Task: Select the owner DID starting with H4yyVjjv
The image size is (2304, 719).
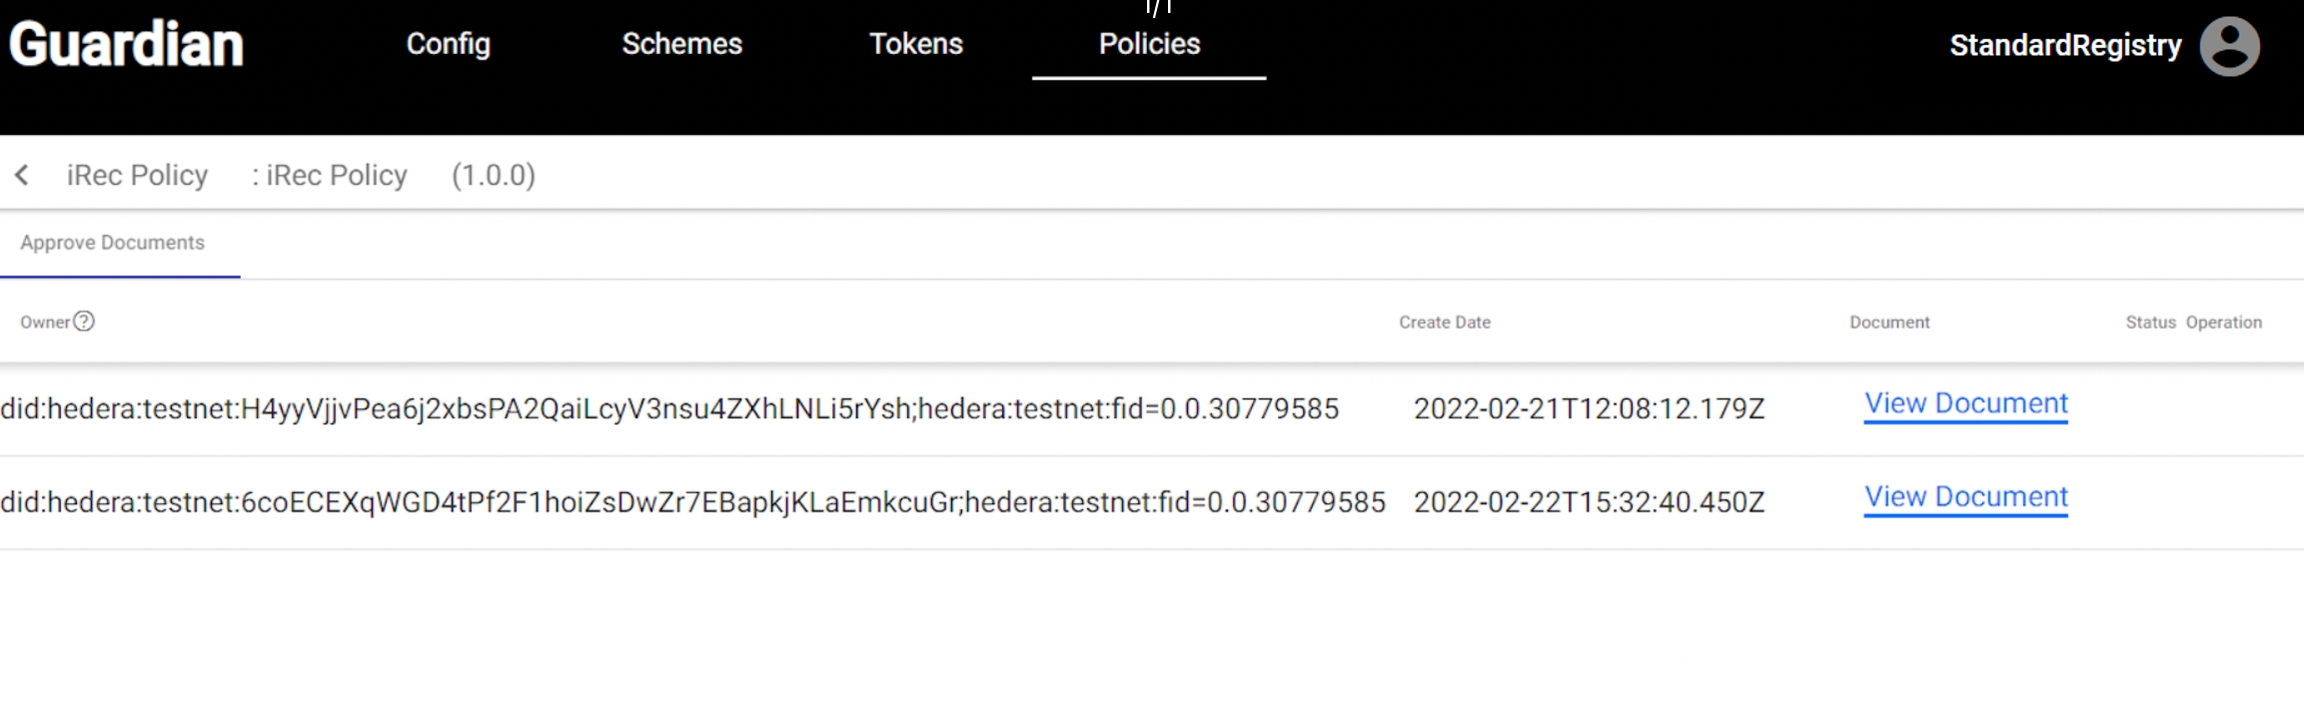Action: point(669,409)
